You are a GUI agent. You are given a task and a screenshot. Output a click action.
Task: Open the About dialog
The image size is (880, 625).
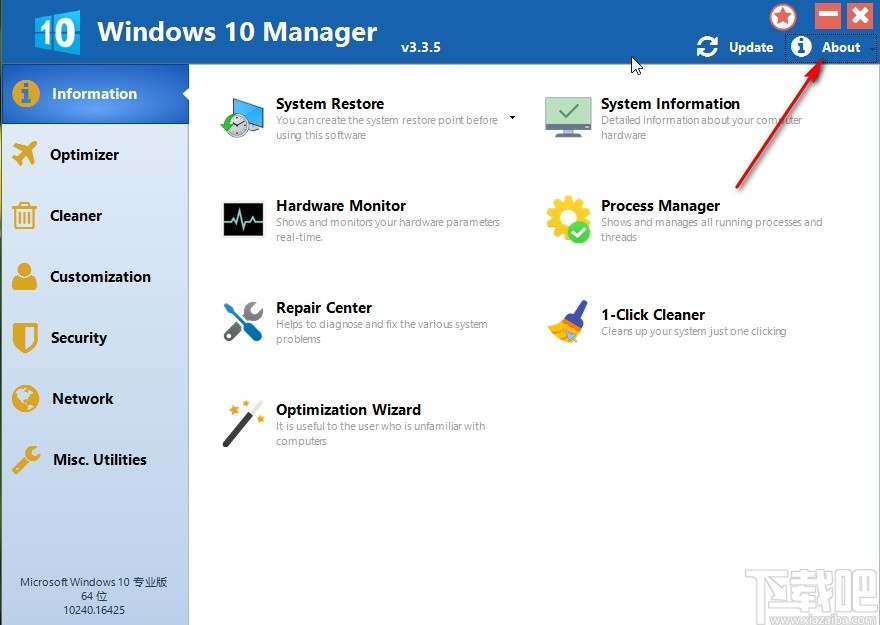832,47
